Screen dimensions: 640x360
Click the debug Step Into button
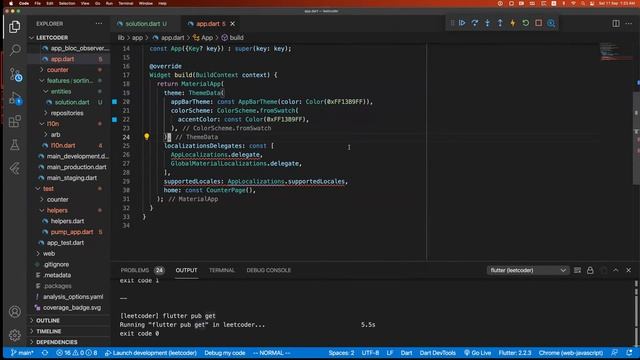487,23
